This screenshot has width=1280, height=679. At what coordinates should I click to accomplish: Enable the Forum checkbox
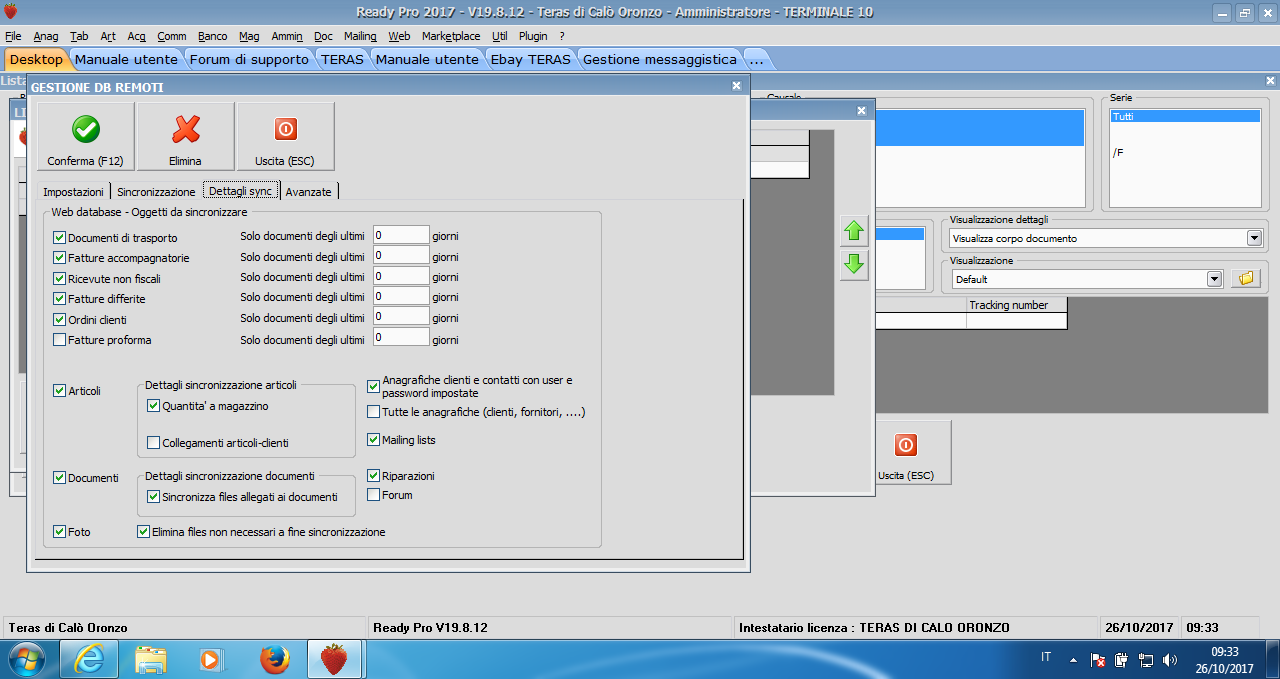pyautogui.click(x=374, y=494)
